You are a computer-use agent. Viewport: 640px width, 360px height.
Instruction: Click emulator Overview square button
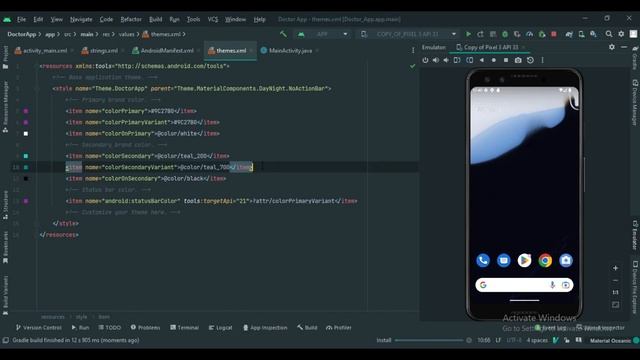click(506, 60)
